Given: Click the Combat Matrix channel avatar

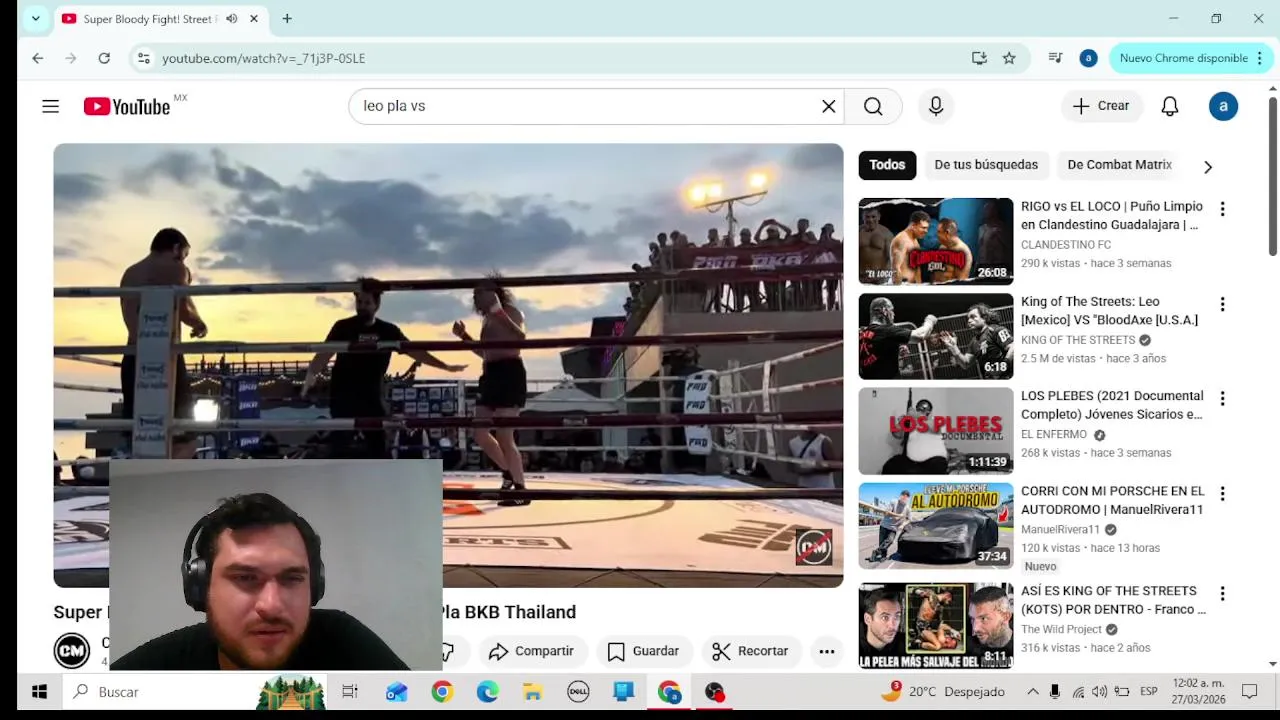Looking at the screenshot, I should [x=72, y=651].
